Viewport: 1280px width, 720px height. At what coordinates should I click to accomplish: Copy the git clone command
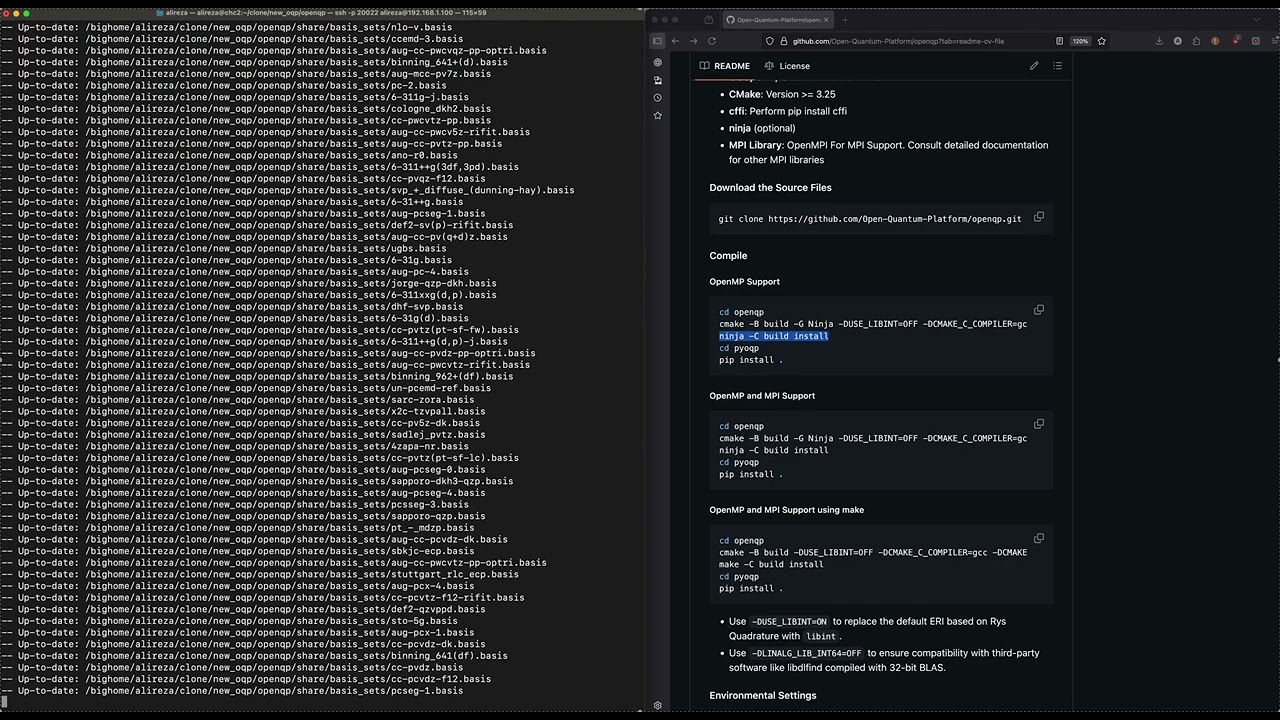(1039, 217)
